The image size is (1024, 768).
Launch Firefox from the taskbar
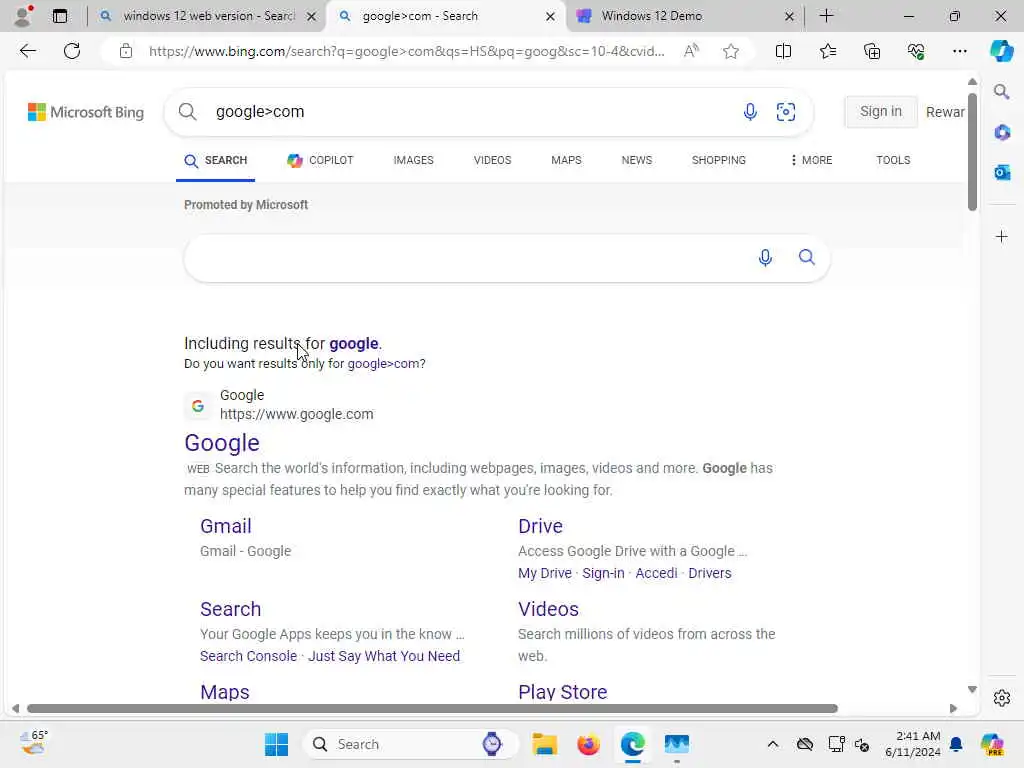point(588,744)
